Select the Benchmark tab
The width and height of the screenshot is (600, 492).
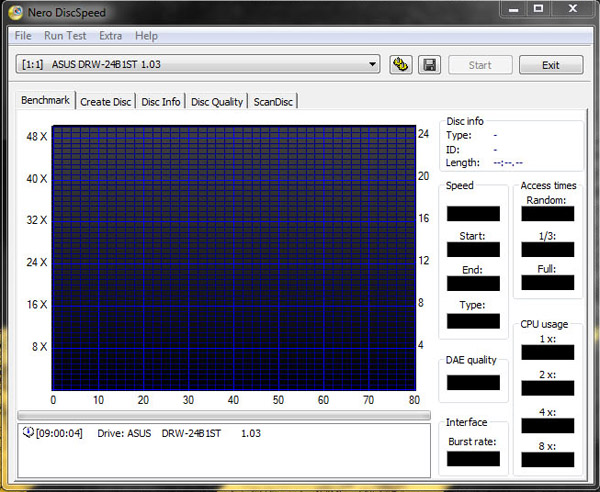tap(46, 100)
